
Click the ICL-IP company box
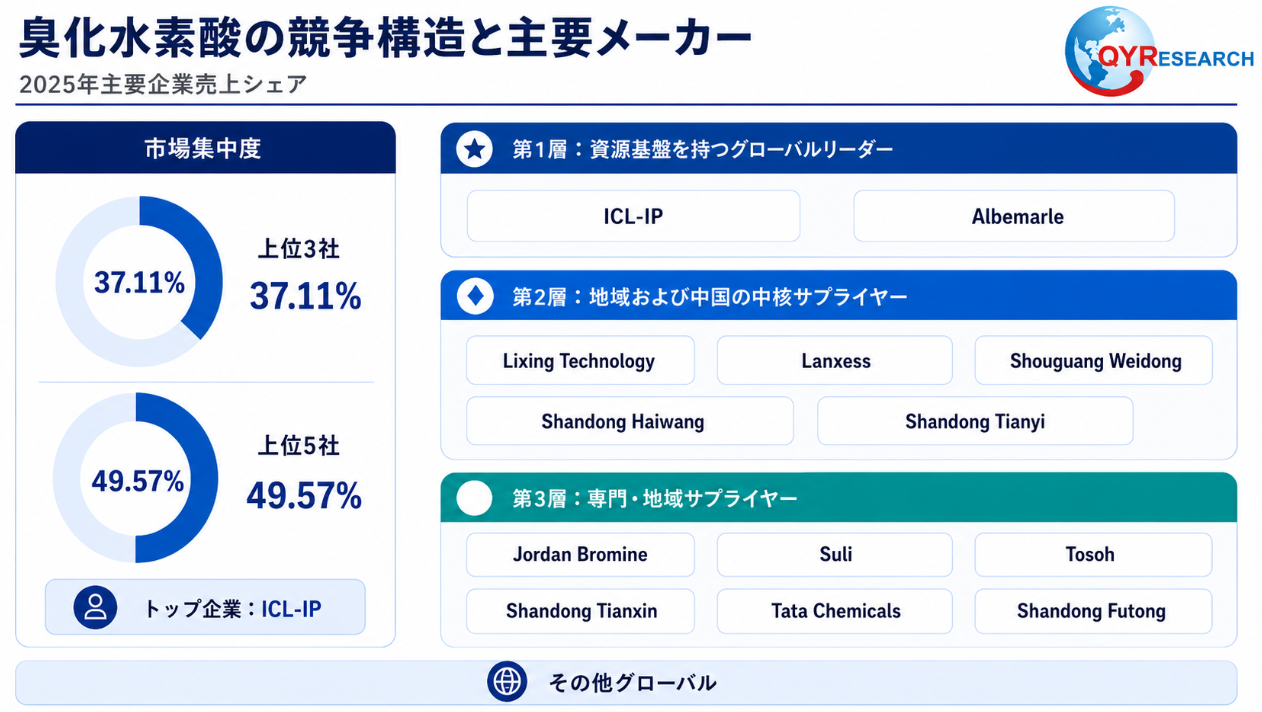pyautogui.click(x=633, y=216)
